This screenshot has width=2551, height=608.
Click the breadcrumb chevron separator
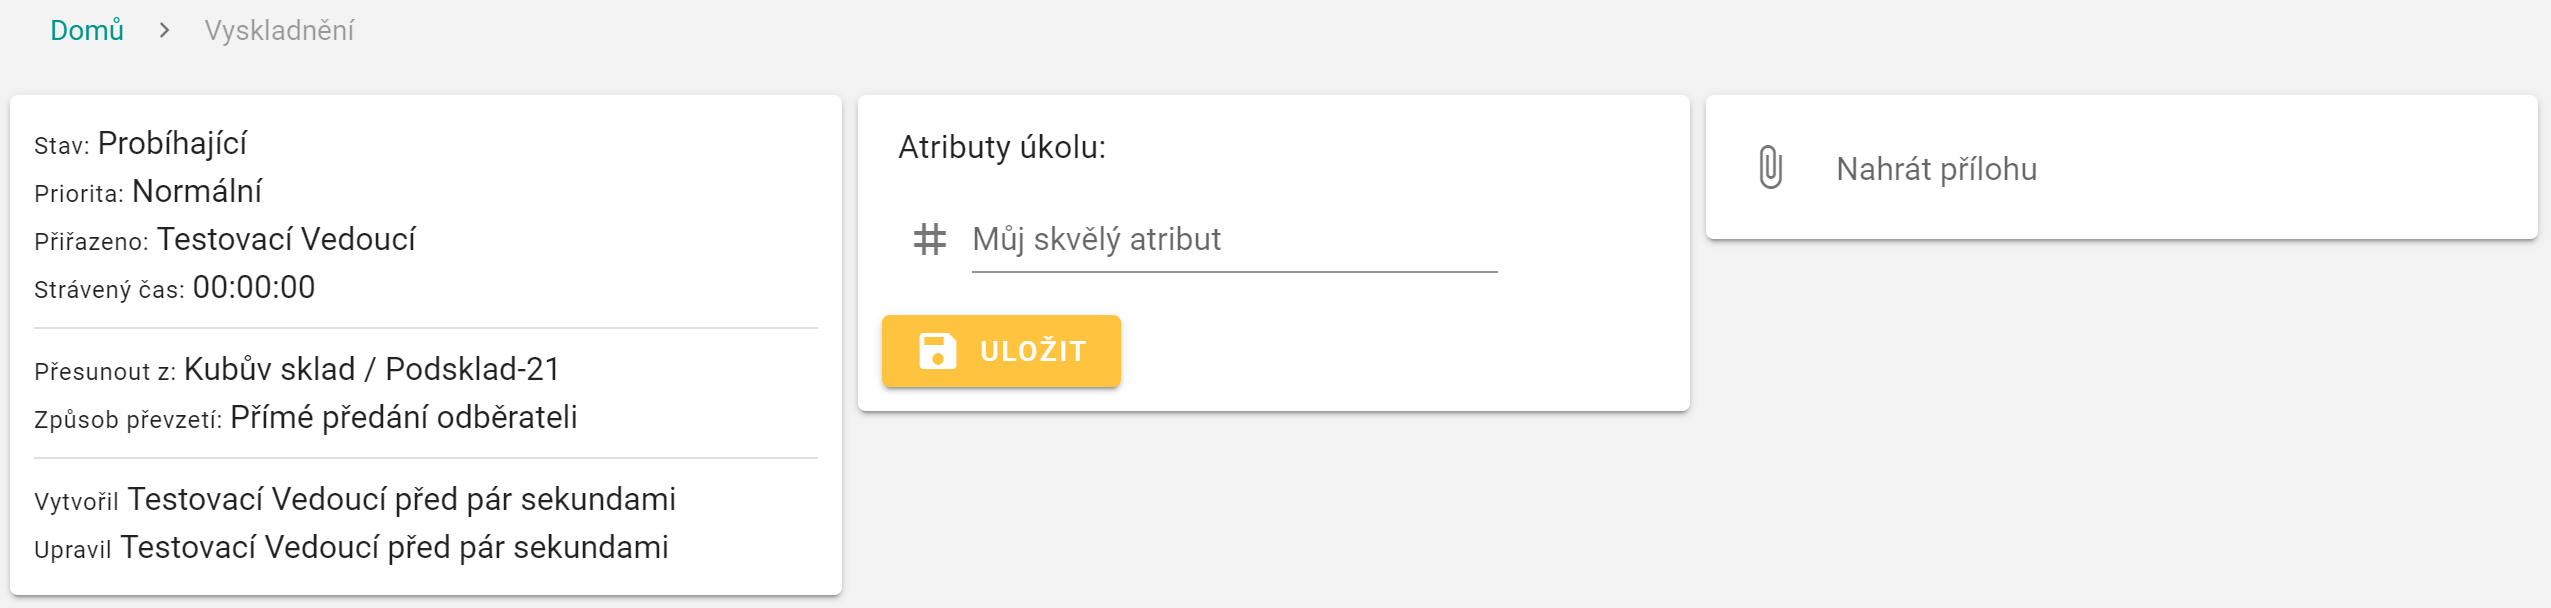pyautogui.click(x=164, y=31)
